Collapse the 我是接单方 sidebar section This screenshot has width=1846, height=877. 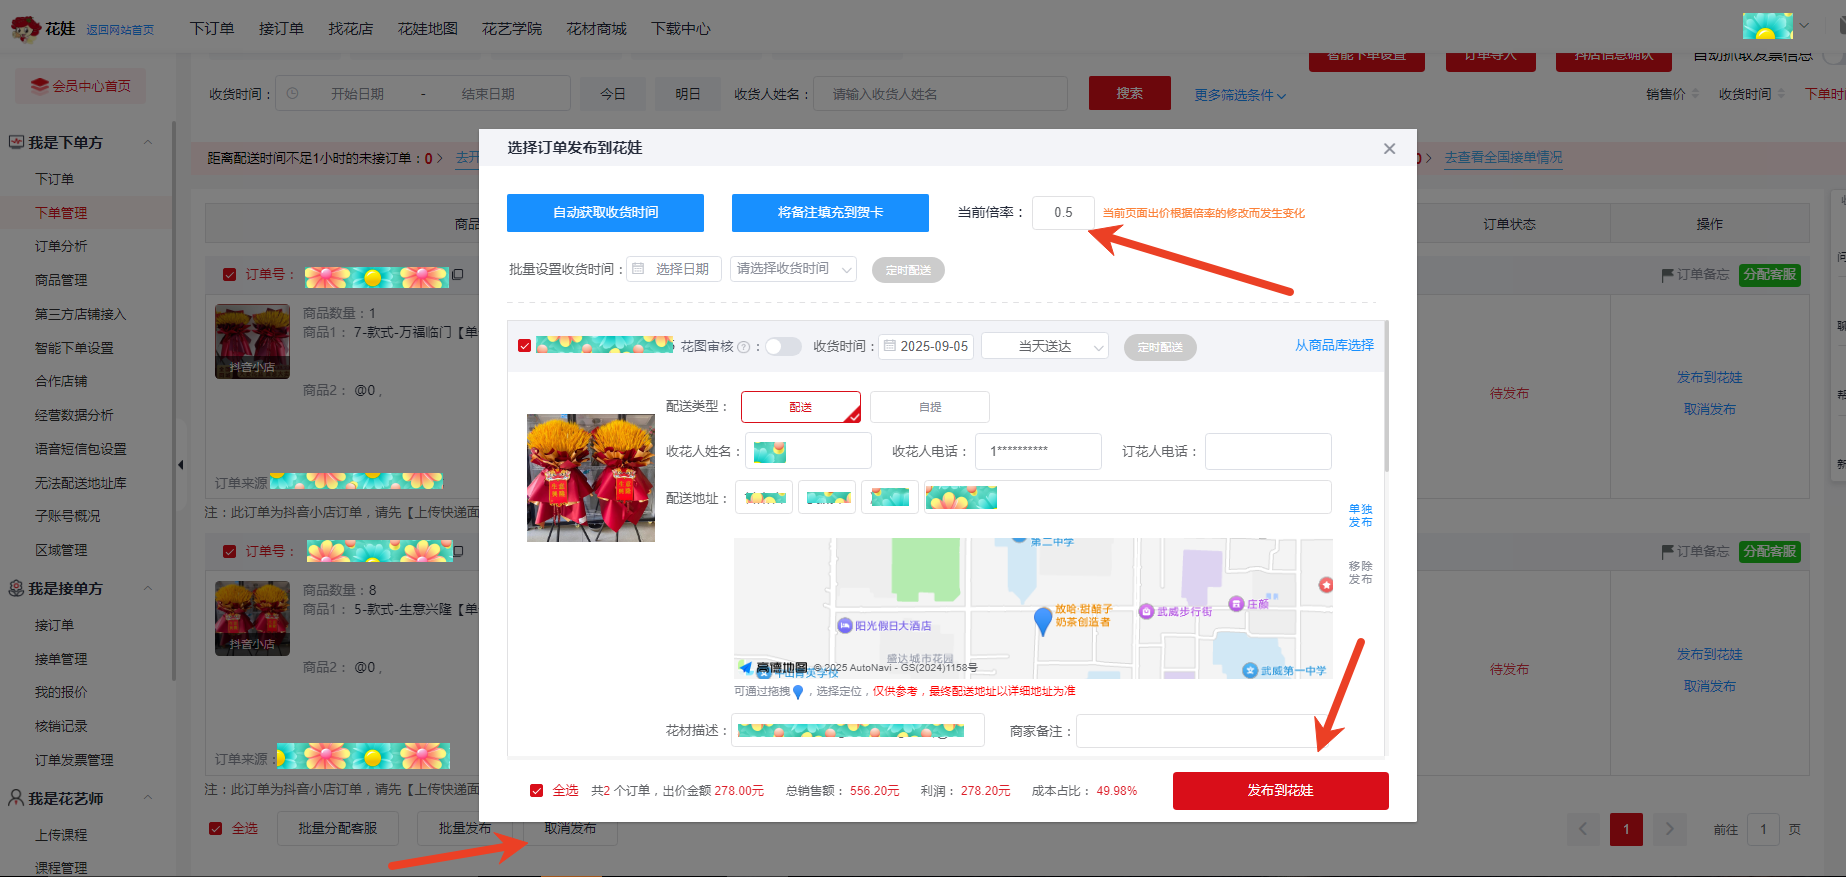[148, 588]
